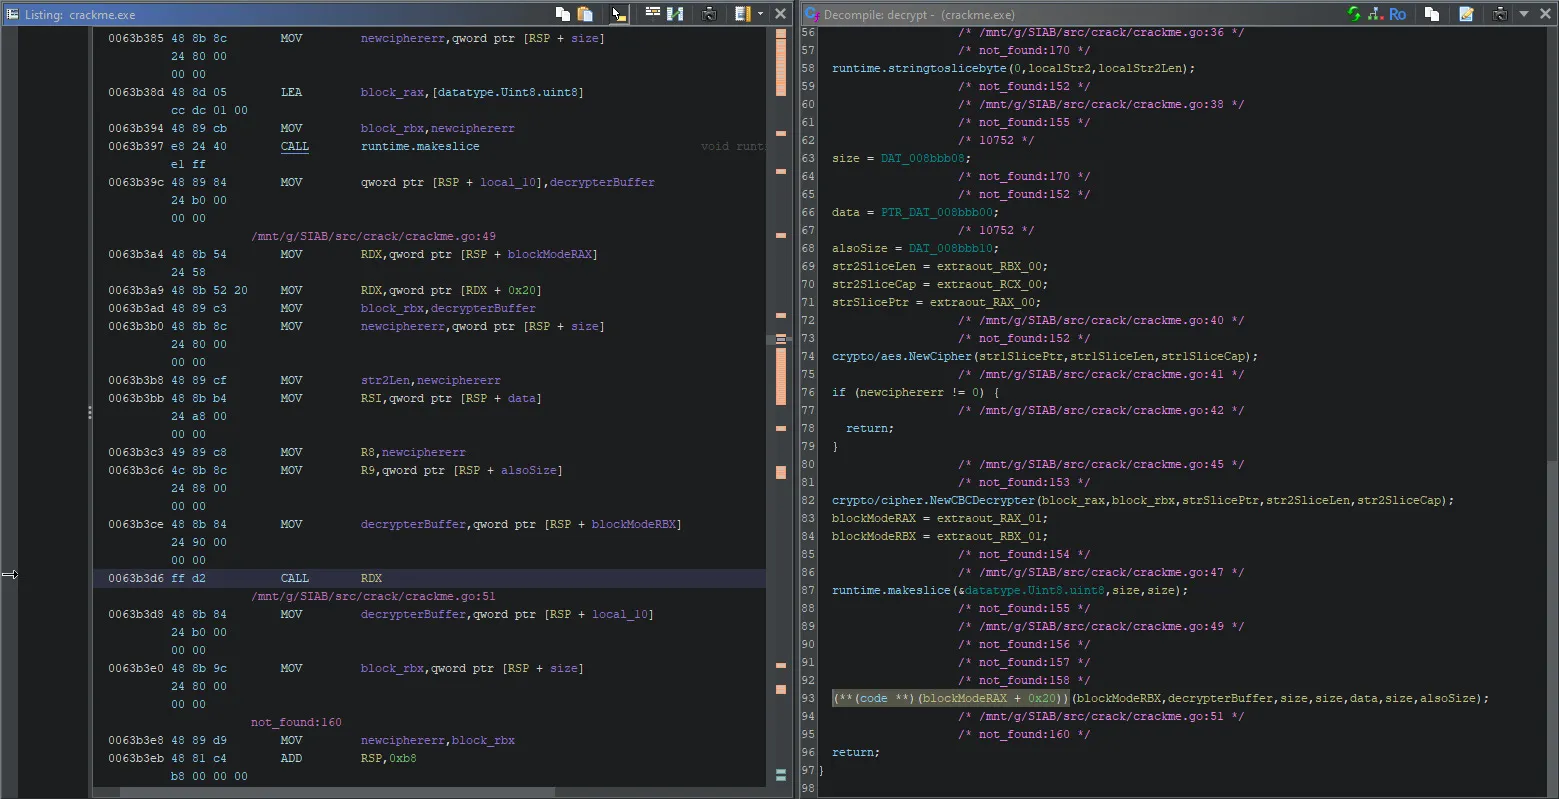
Task: Click return; on decompiler line 96
Action: (856, 752)
